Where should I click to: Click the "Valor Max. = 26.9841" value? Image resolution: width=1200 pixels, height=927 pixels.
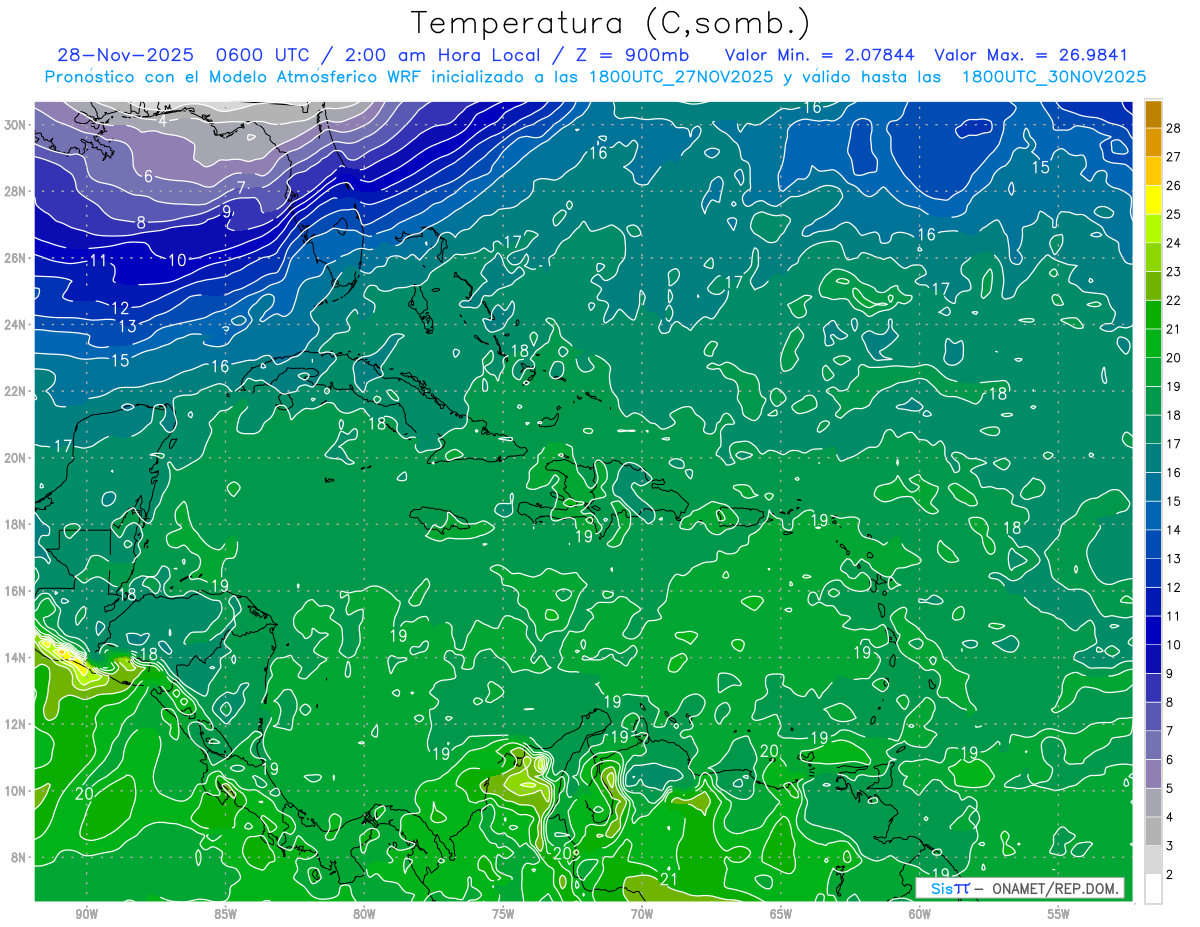point(1031,55)
